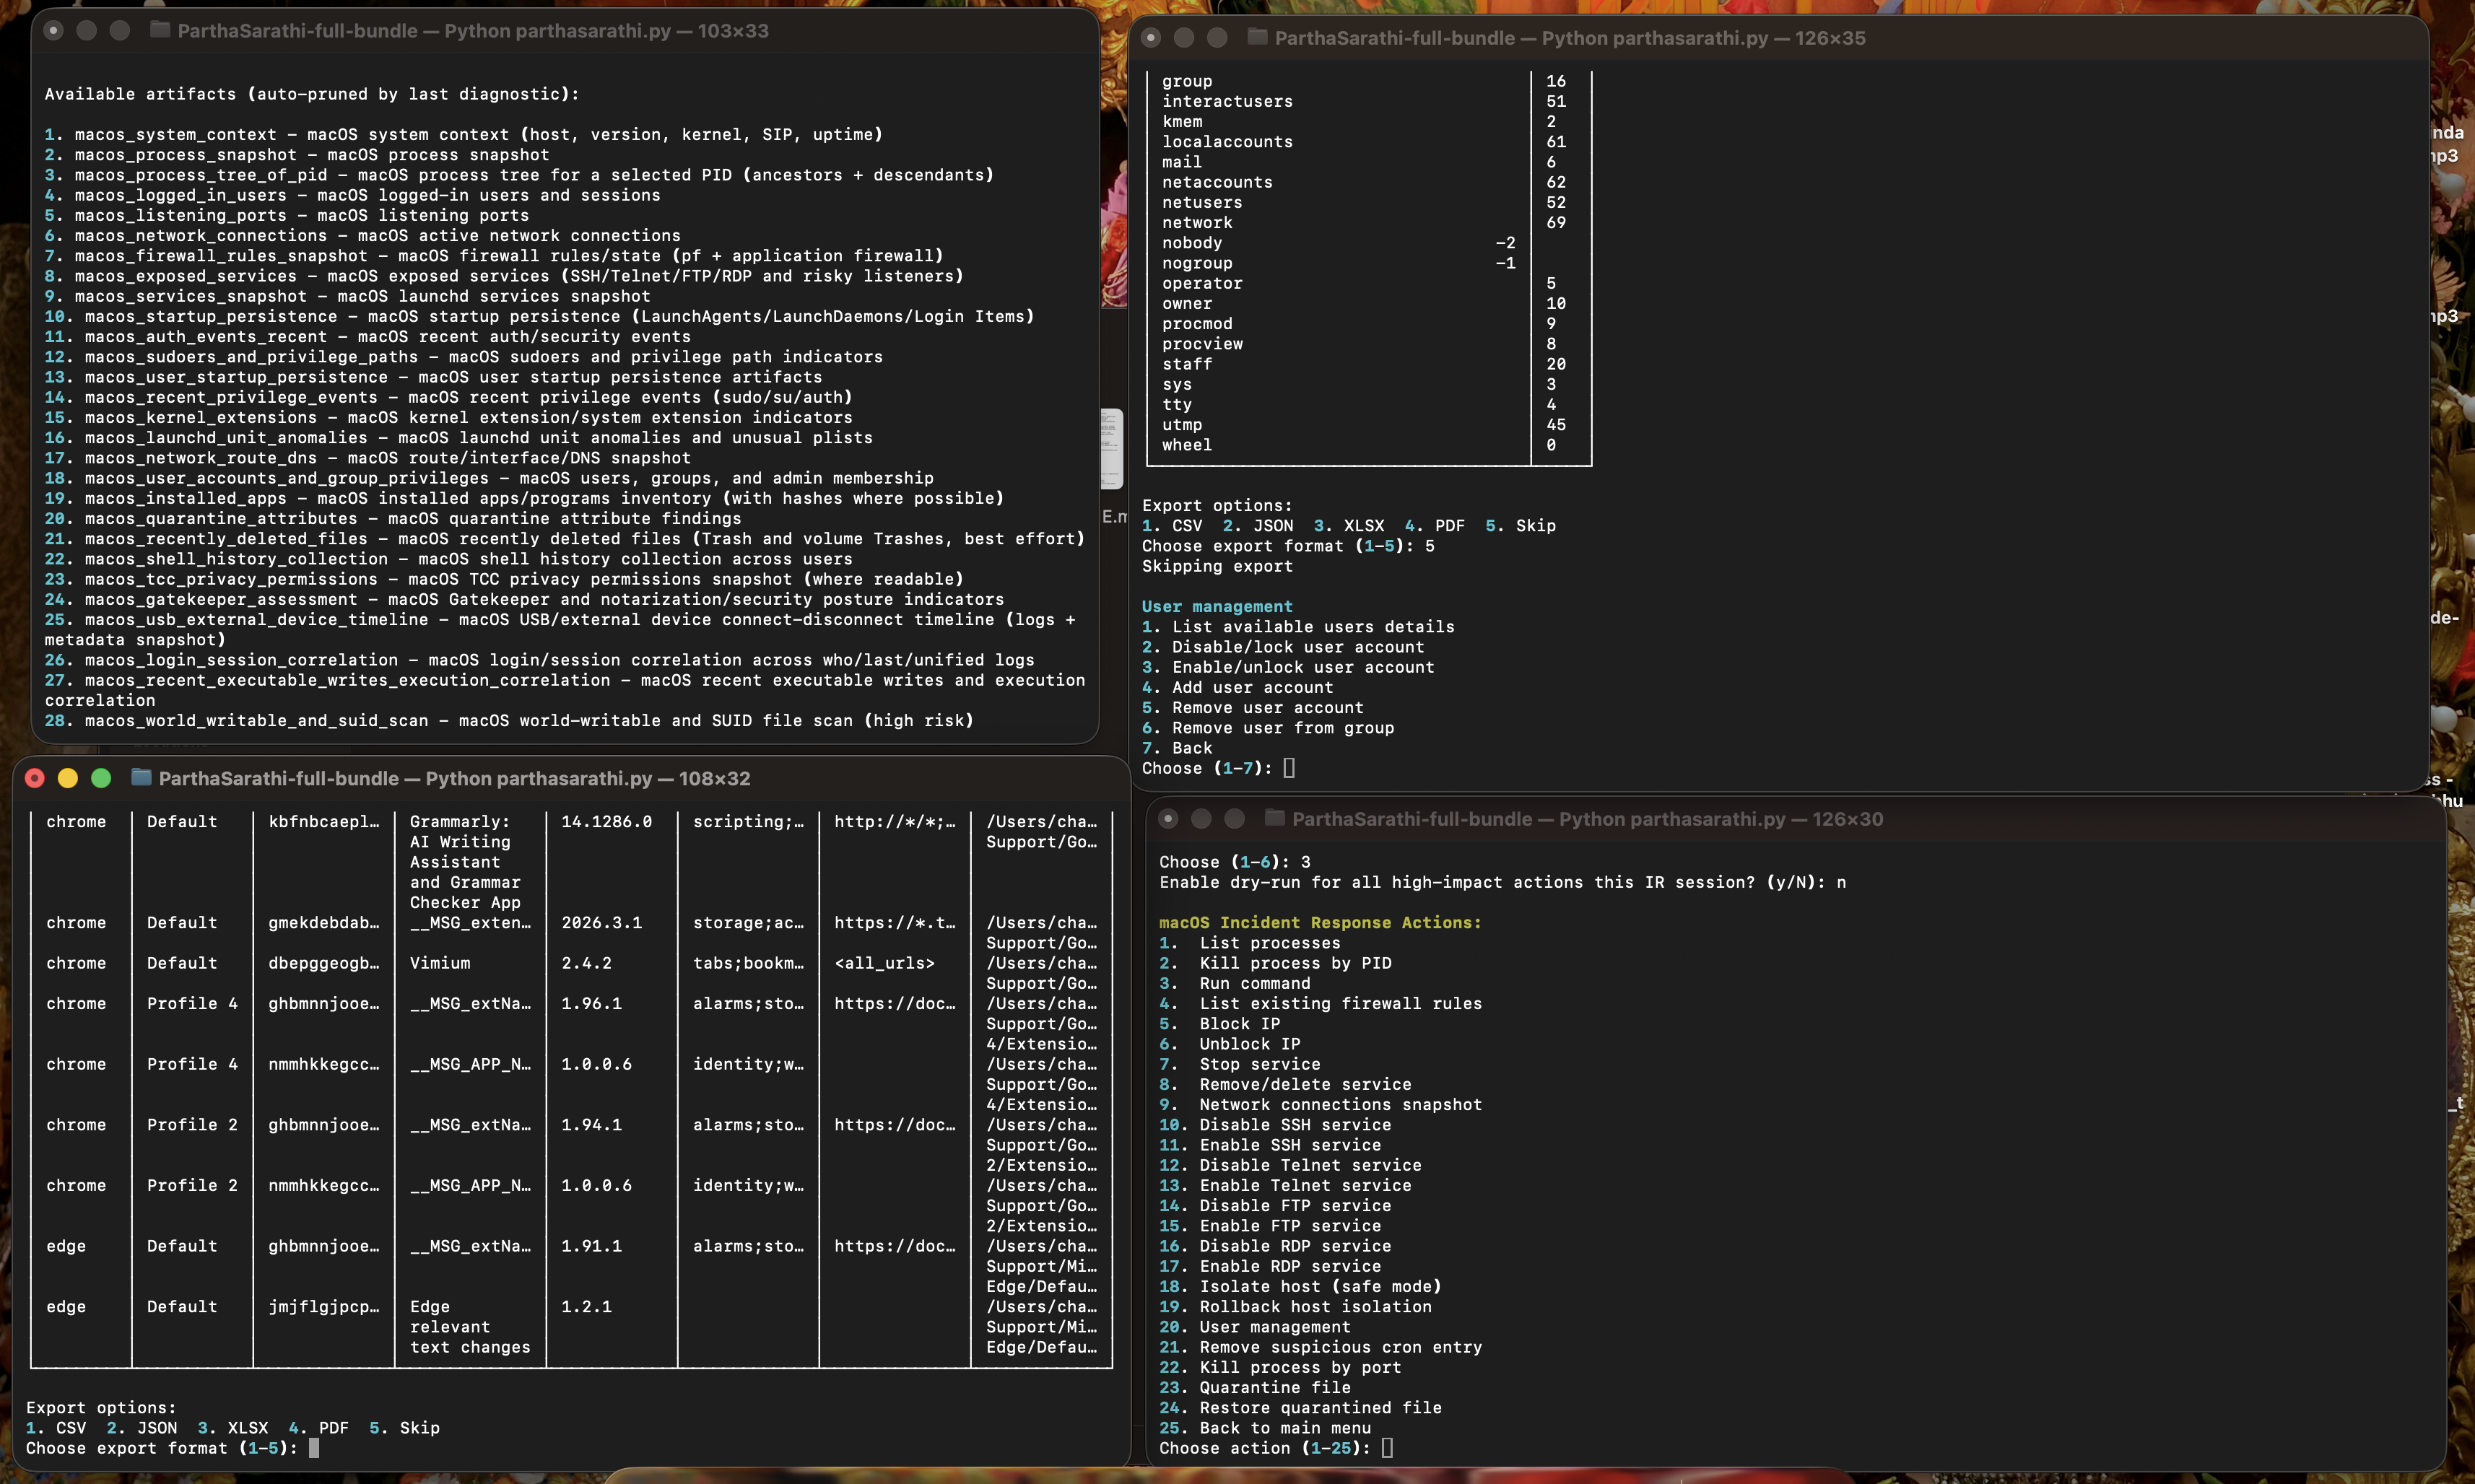The image size is (2475, 1484).
Task: Click 'CSV' export option in the 108×32 window
Action: 71,1427
